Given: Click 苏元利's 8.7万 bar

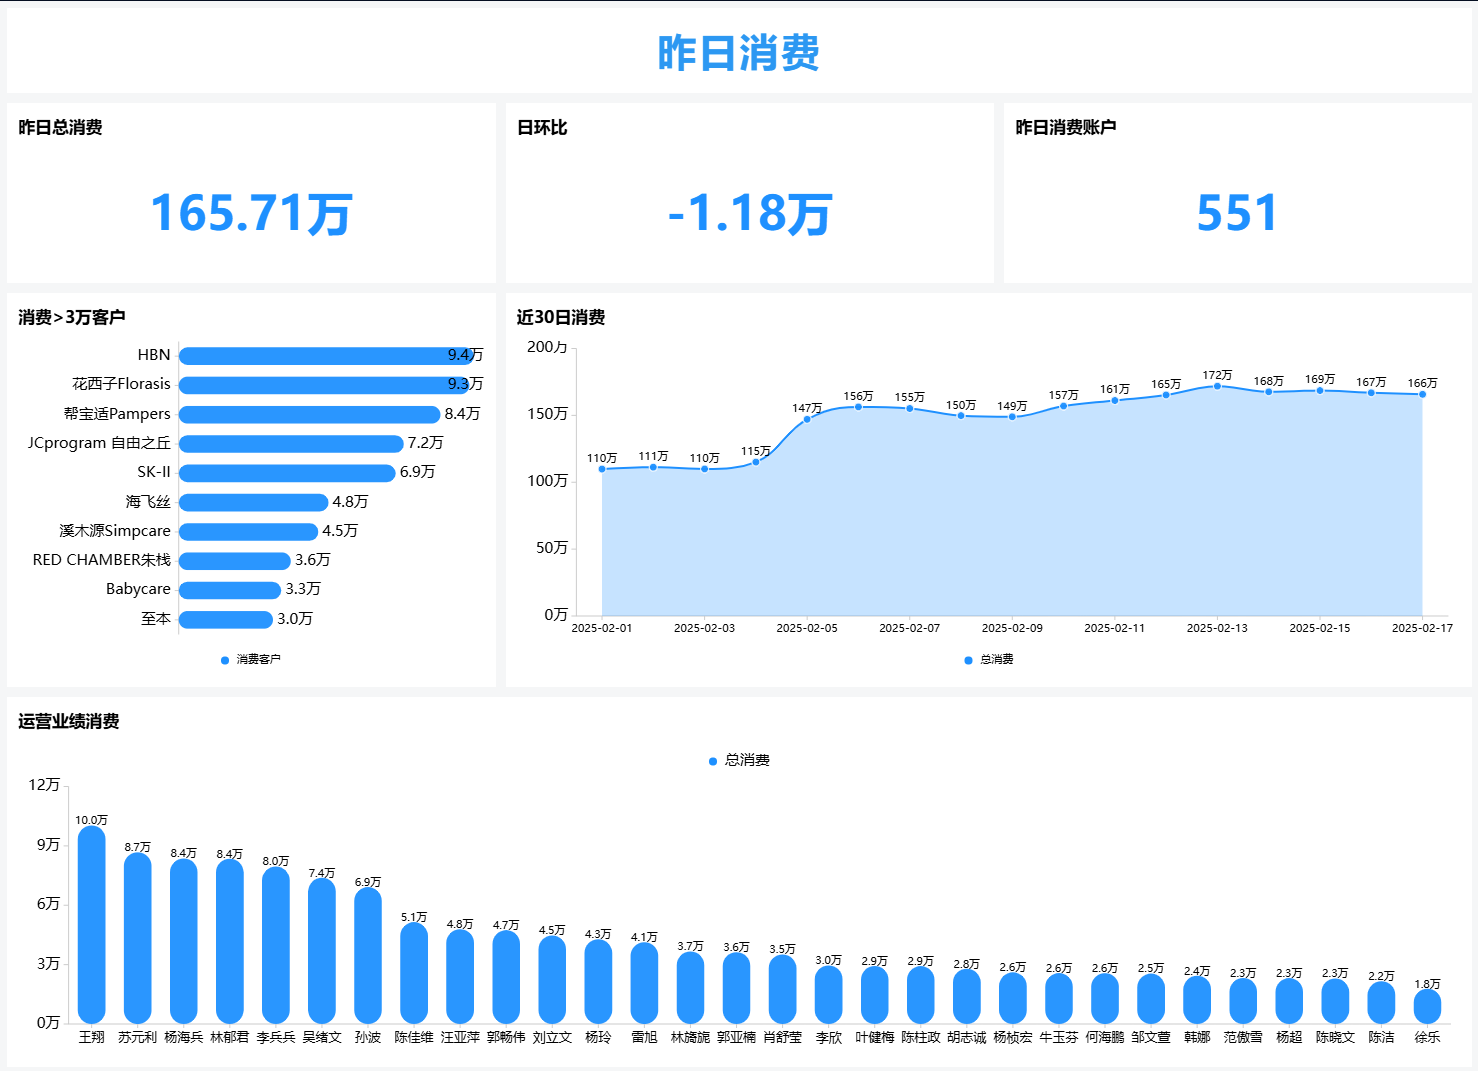Looking at the screenshot, I should tap(138, 938).
